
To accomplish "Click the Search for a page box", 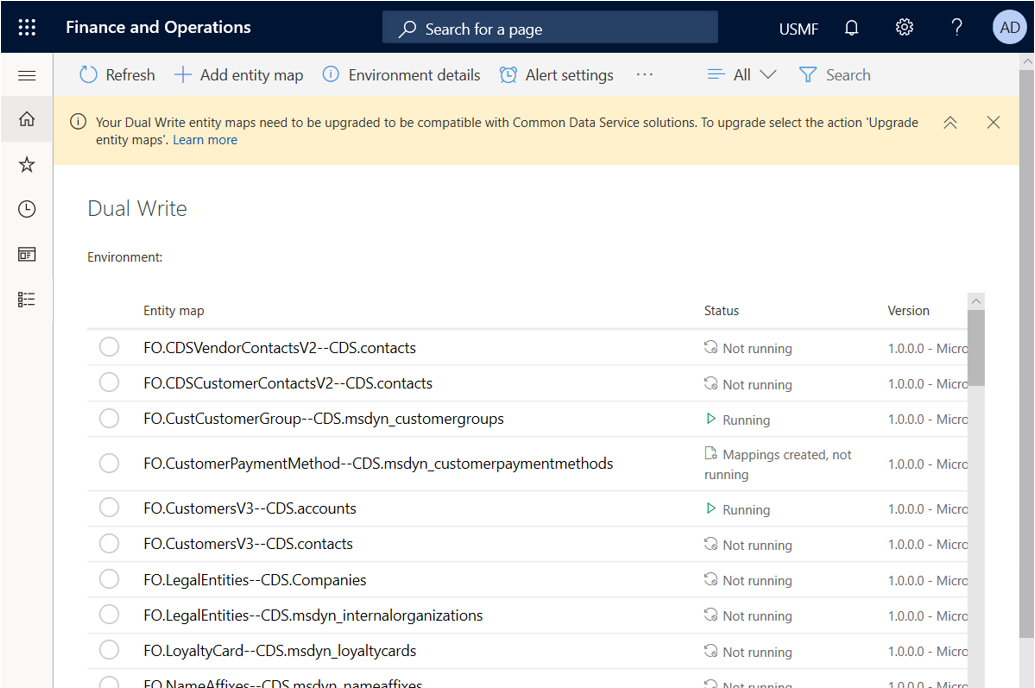I will (x=550, y=28).
